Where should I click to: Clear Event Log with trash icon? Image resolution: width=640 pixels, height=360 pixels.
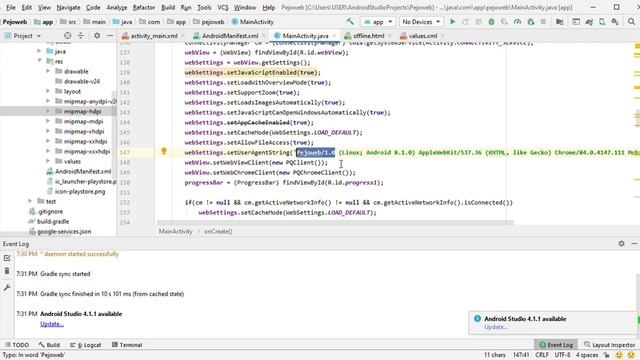(x=7, y=271)
